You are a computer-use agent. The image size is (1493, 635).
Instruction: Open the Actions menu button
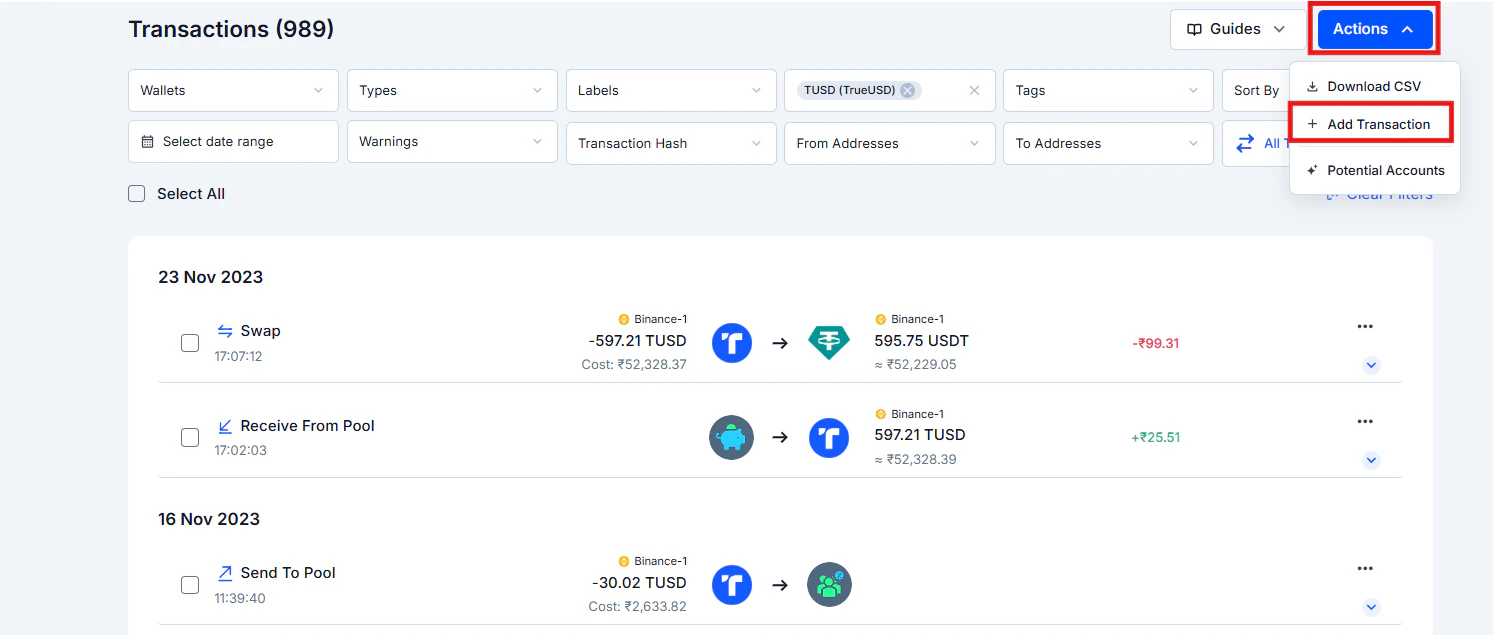click(1375, 29)
